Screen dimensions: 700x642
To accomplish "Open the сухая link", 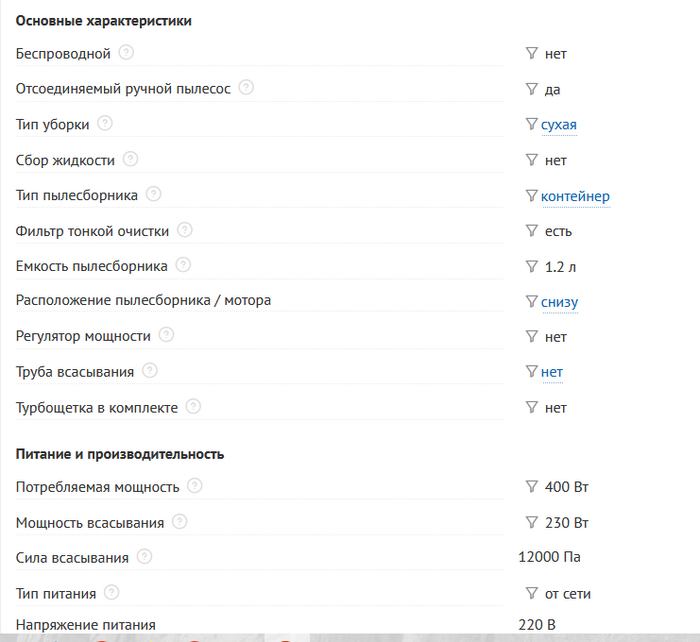I will click(558, 125).
